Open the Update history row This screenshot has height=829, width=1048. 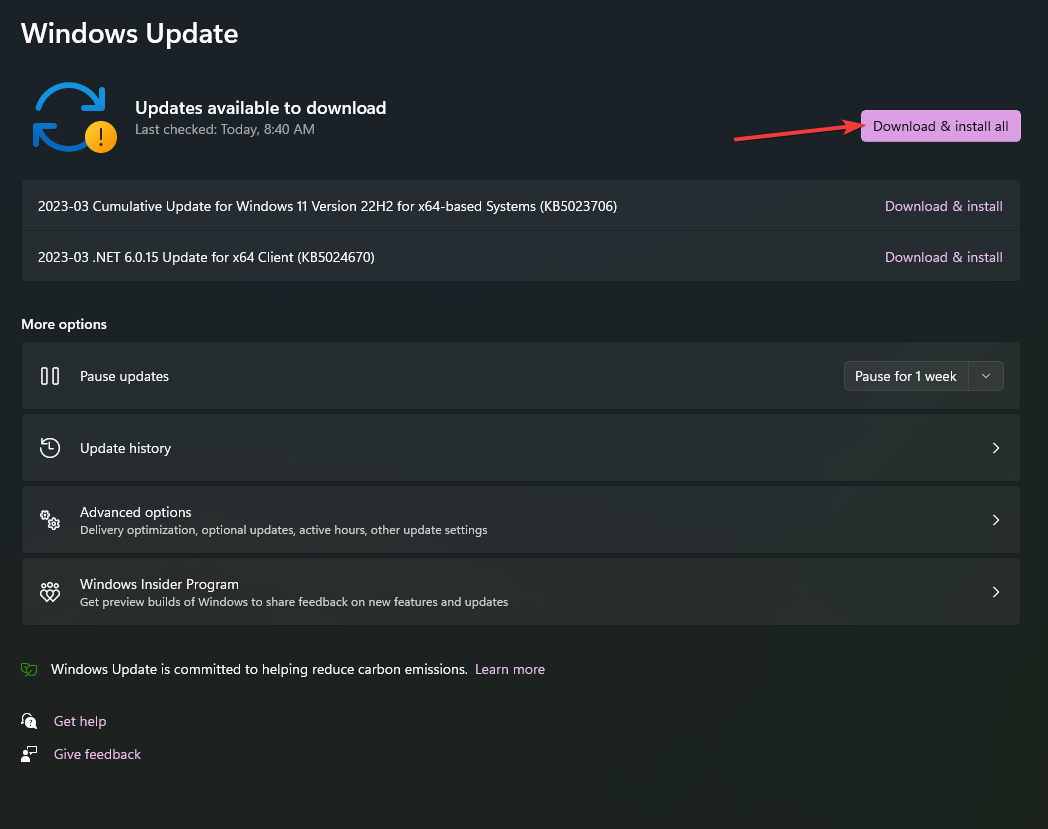coord(521,448)
